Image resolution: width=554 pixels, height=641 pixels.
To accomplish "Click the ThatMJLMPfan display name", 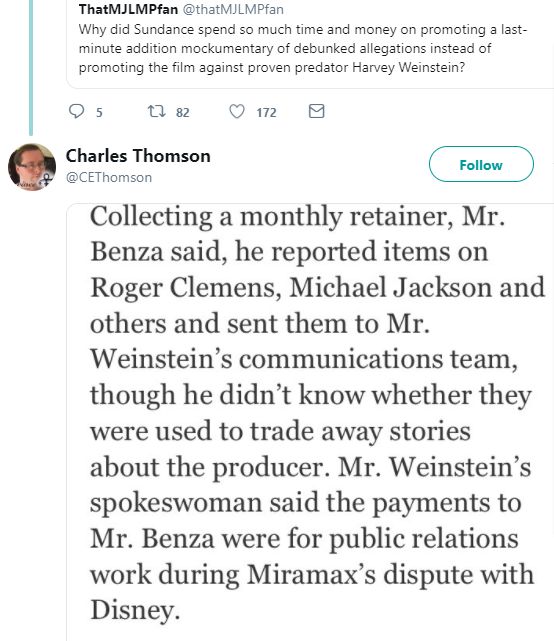I will [x=128, y=9].
